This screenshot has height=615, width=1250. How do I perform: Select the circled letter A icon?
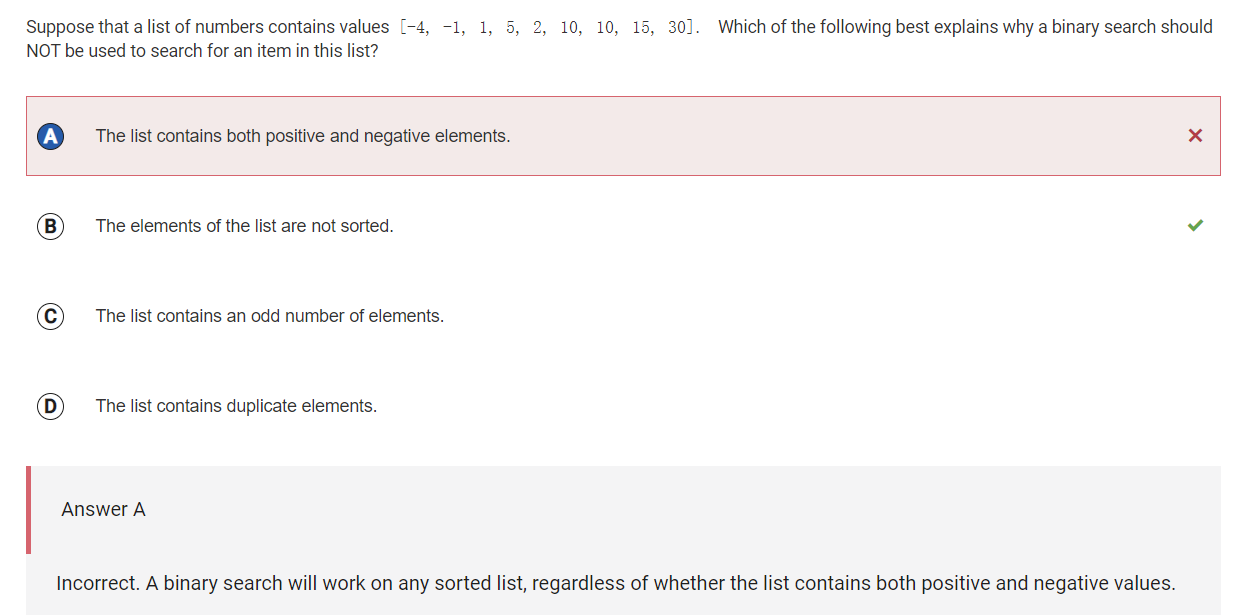pos(51,136)
